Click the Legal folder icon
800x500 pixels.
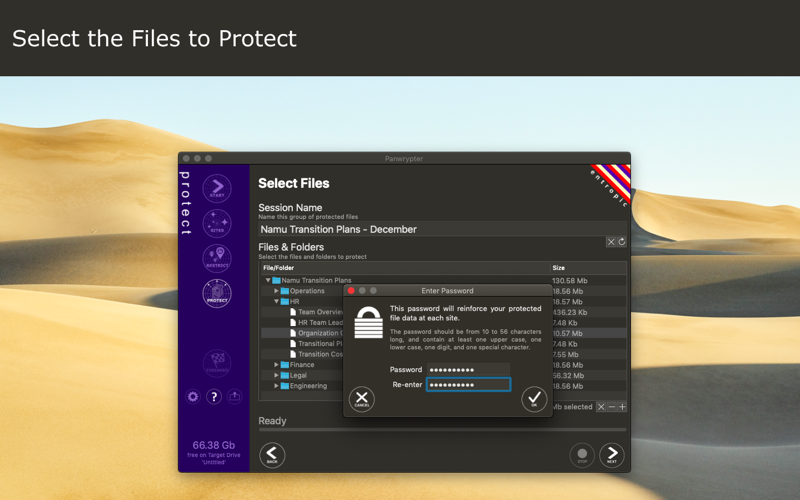(x=285, y=376)
